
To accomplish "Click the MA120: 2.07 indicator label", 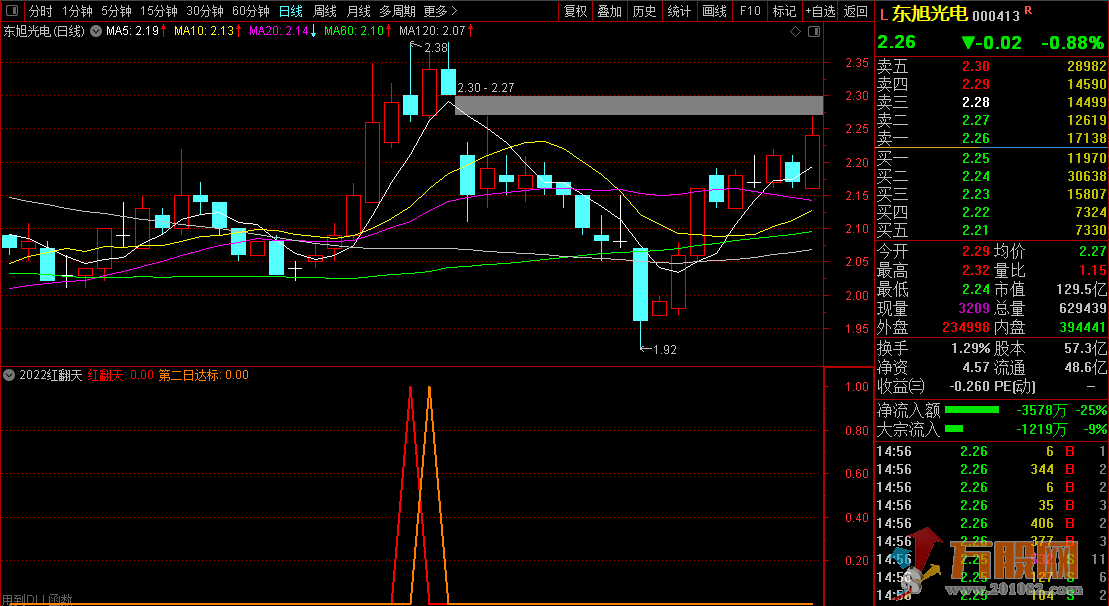I will pos(432,31).
